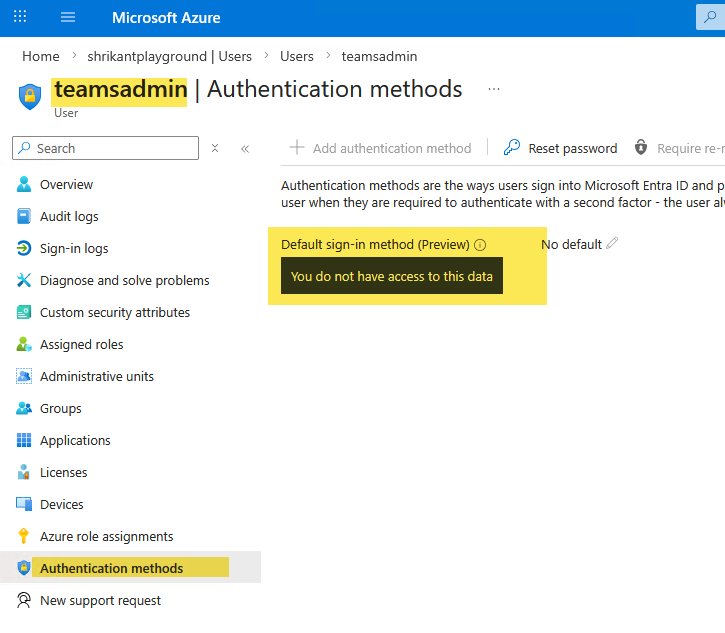The width and height of the screenshot is (725, 633).
Task: Select Authentication methods in sidebar
Action: pyautogui.click(x=130, y=567)
